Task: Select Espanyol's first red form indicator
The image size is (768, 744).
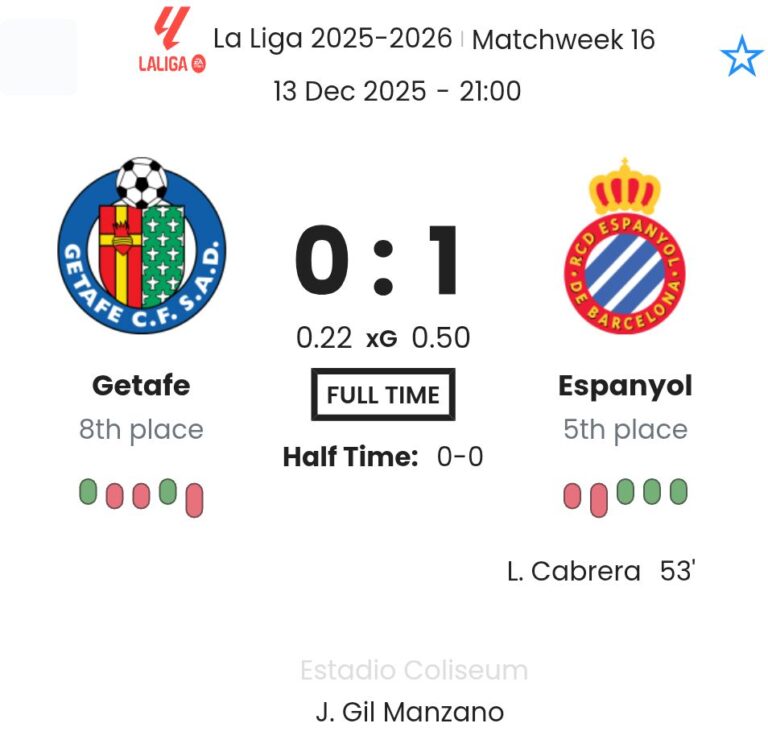Action: 572,495
